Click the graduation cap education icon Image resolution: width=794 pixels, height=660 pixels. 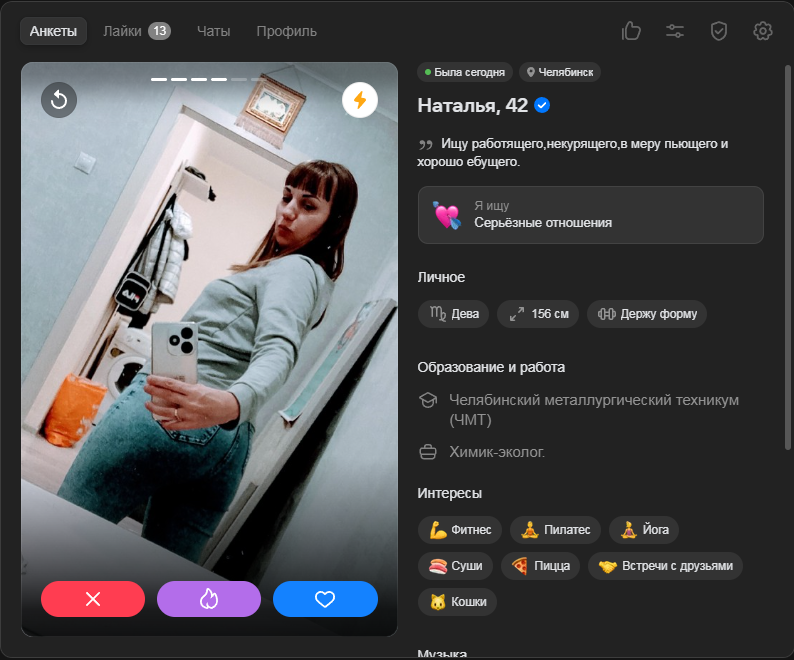tap(428, 400)
